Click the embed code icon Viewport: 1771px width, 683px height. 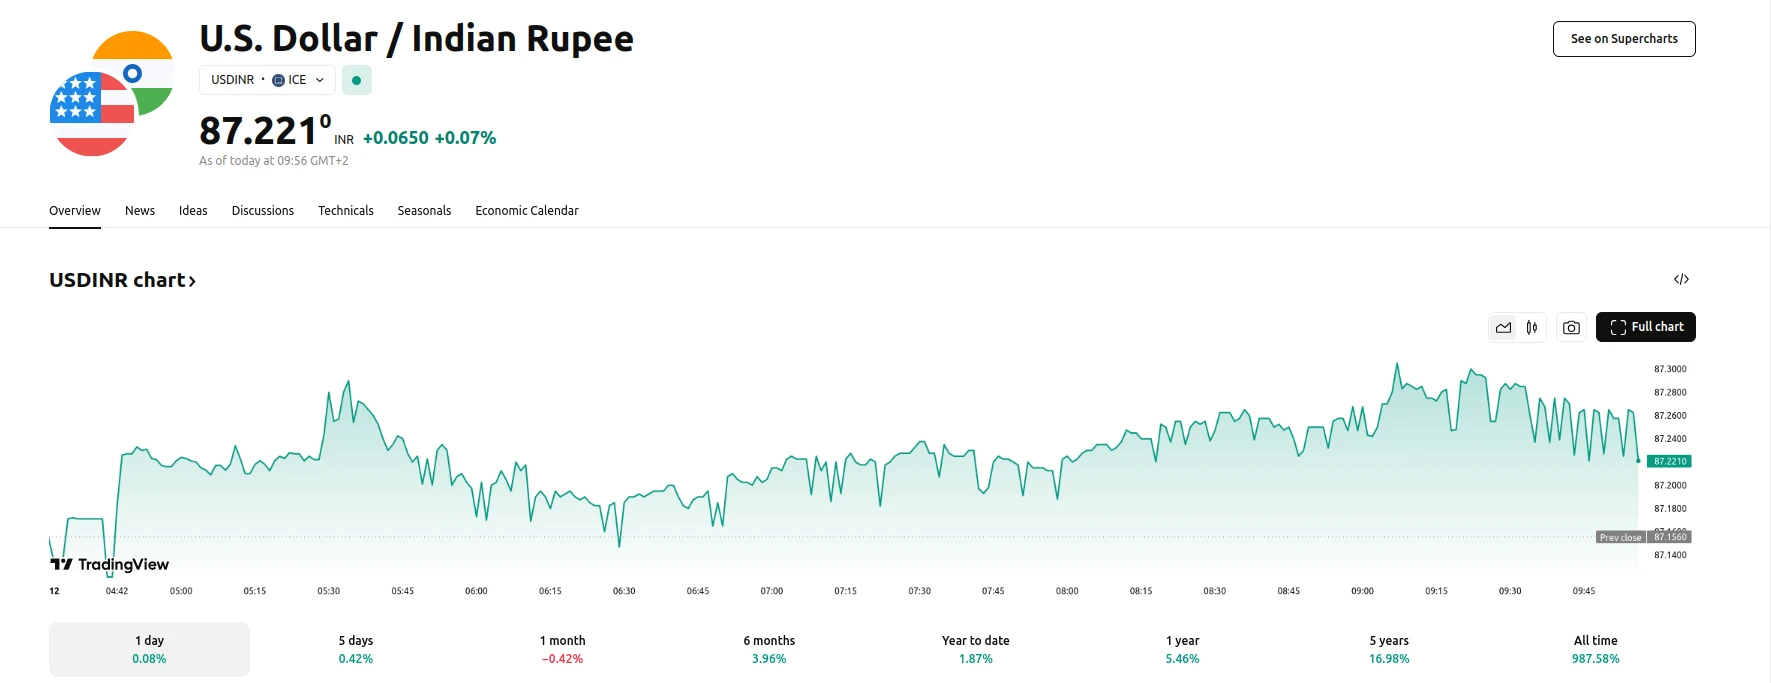(1681, 279)
